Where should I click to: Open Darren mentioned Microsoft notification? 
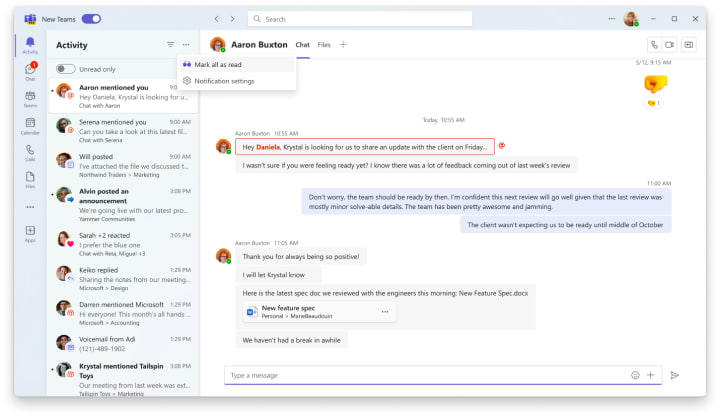(123, 313)
